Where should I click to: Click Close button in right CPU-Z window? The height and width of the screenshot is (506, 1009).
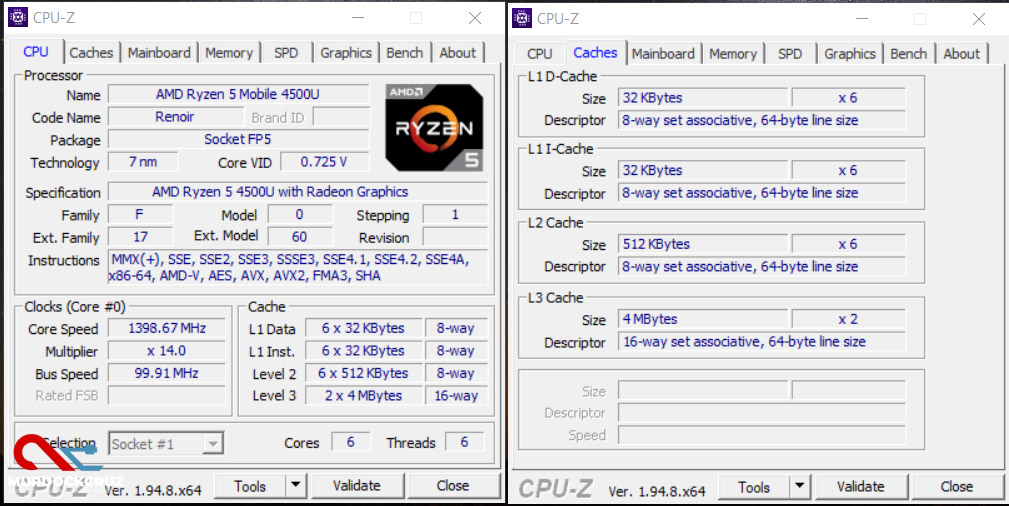tap(957, 487)
